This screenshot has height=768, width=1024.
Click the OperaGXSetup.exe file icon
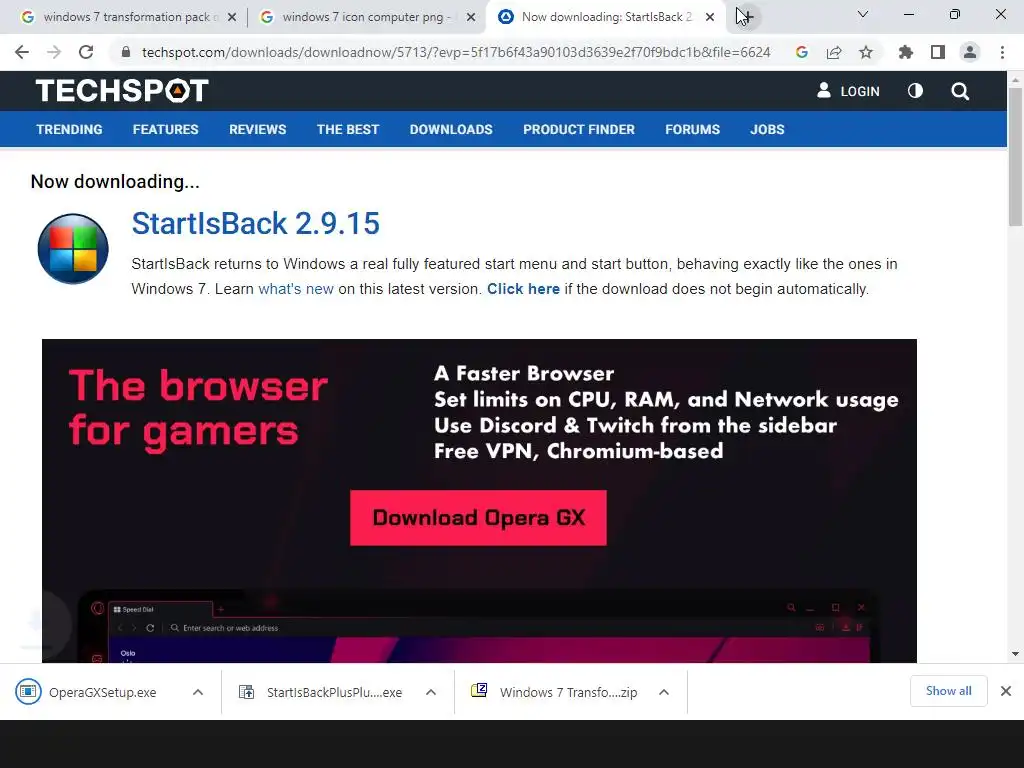point(28,692)
